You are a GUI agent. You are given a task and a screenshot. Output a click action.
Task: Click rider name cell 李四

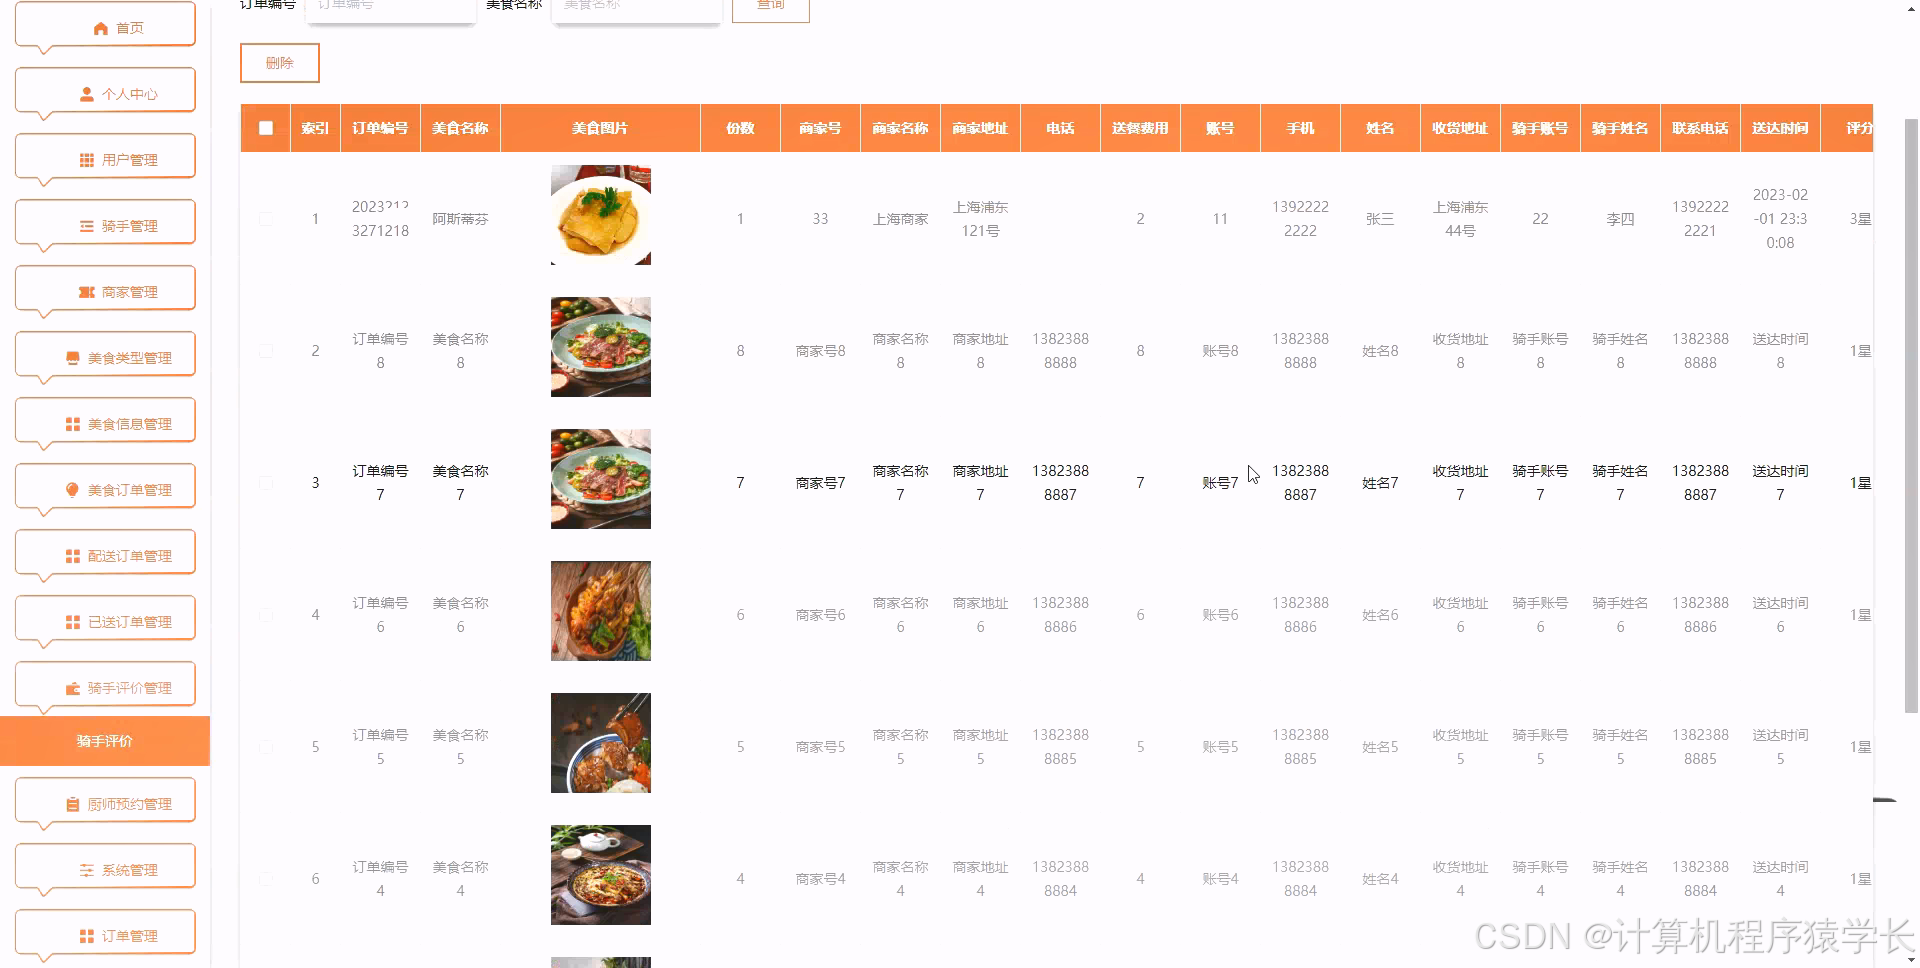point(1620,219)
